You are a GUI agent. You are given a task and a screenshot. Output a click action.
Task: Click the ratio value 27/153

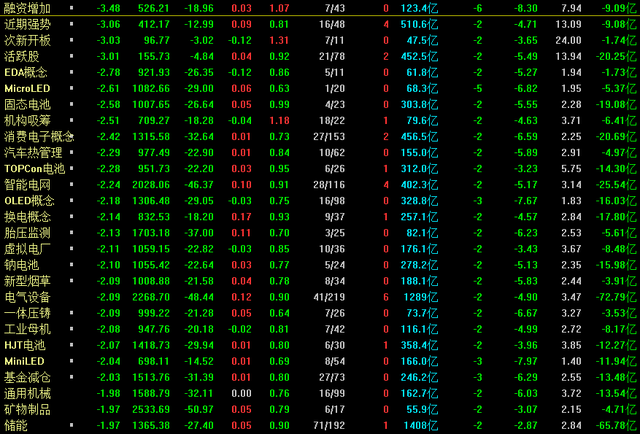(x=329, y=137)
